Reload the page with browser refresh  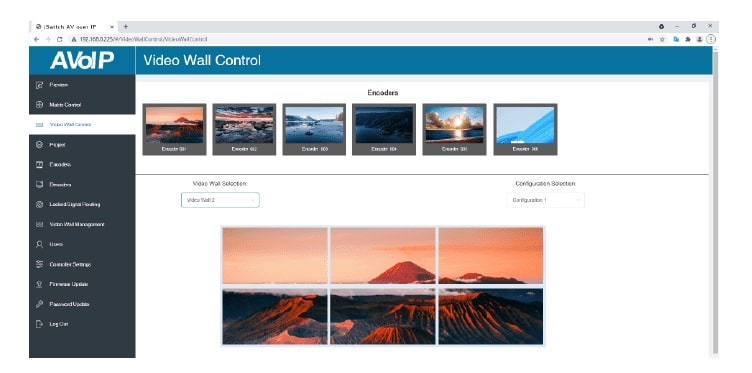59,39
